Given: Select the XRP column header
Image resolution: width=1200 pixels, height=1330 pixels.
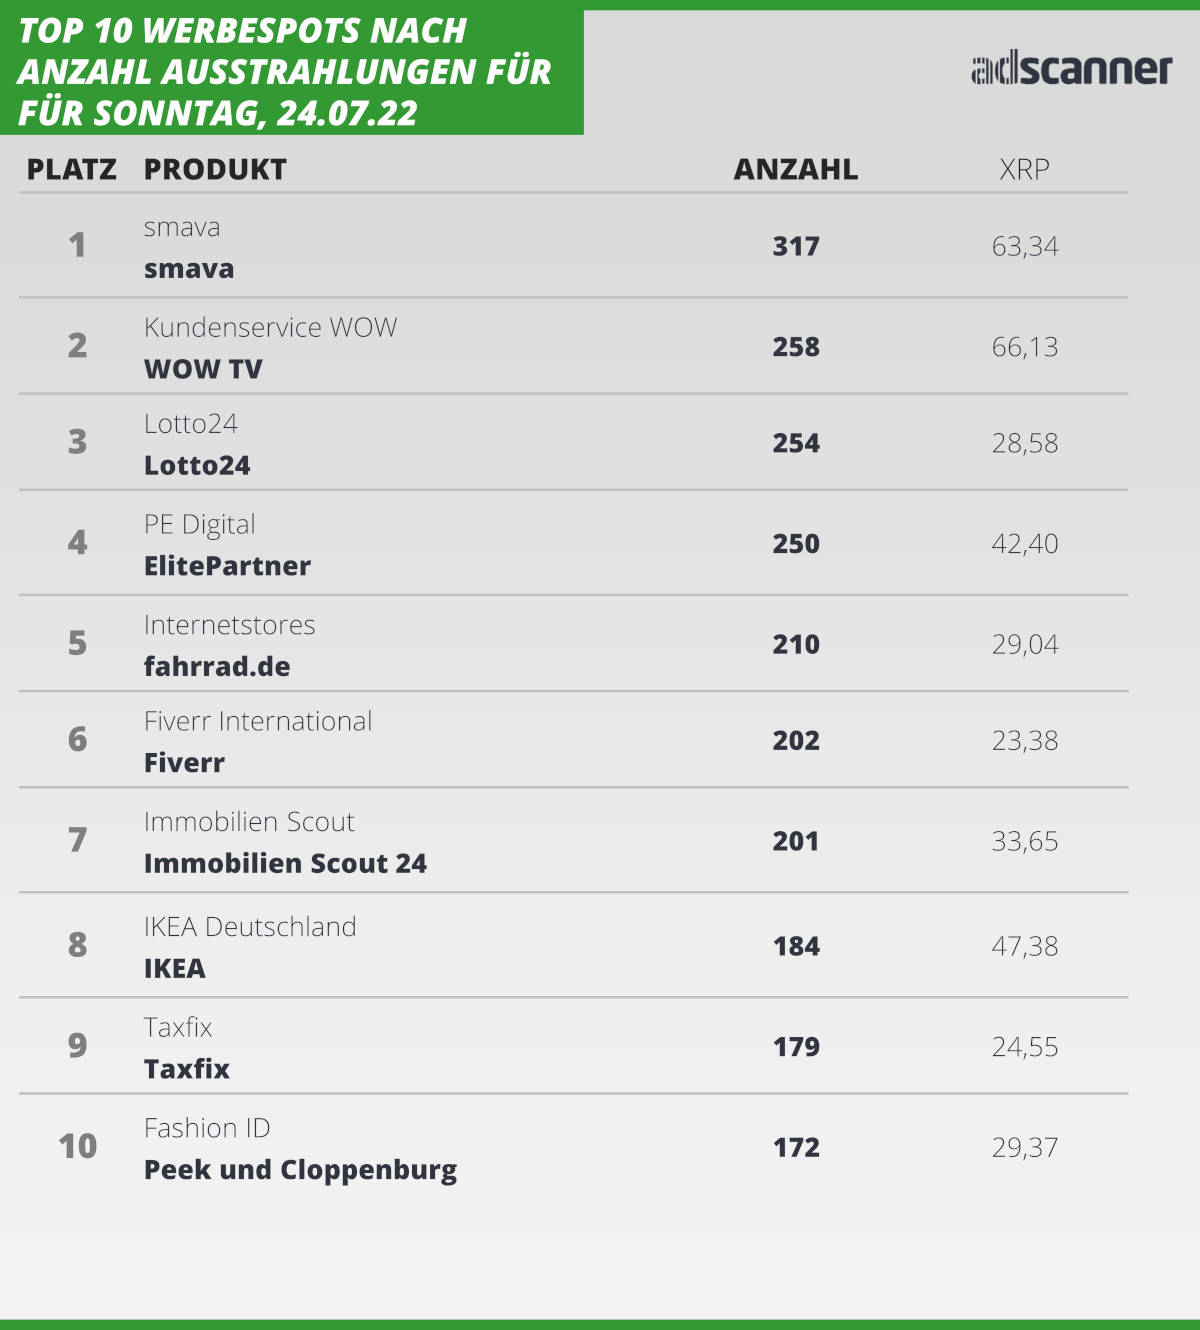Looking at the screenshot, I should 1024,169.
